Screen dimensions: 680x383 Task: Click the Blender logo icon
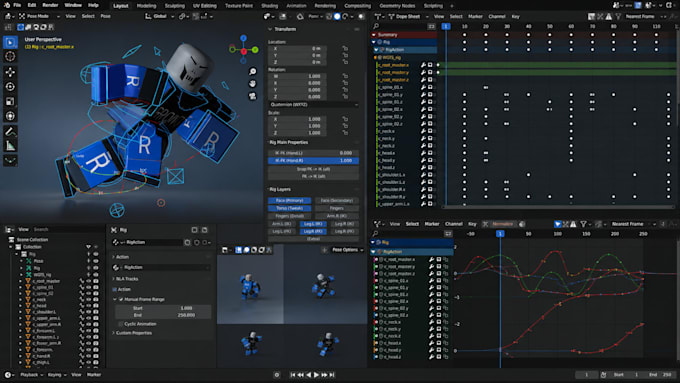coord(7,5)
